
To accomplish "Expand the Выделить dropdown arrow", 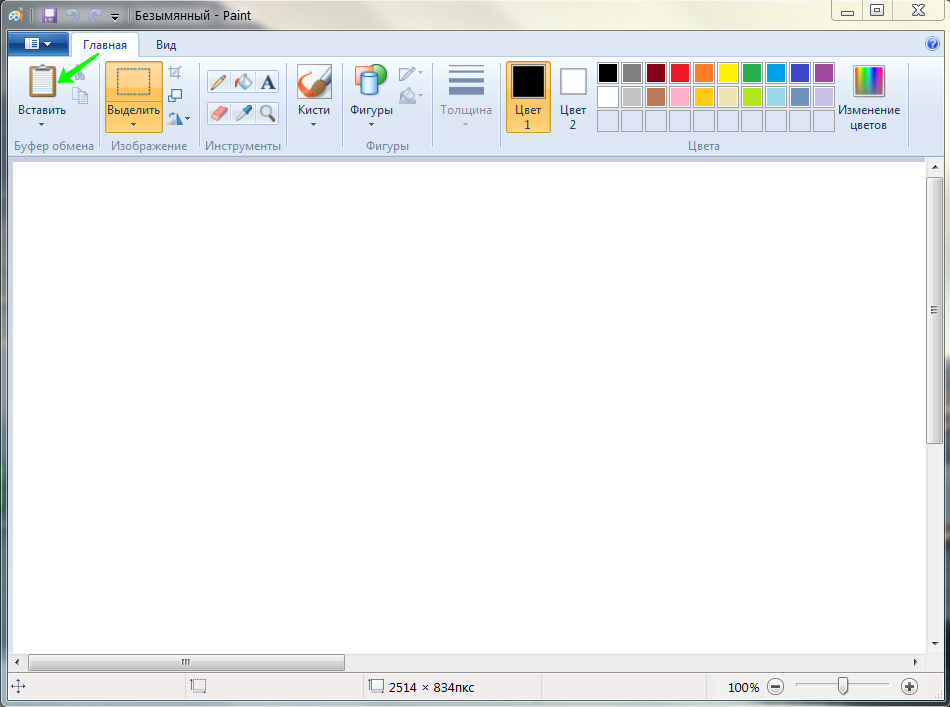I will [x=133, y=125].
